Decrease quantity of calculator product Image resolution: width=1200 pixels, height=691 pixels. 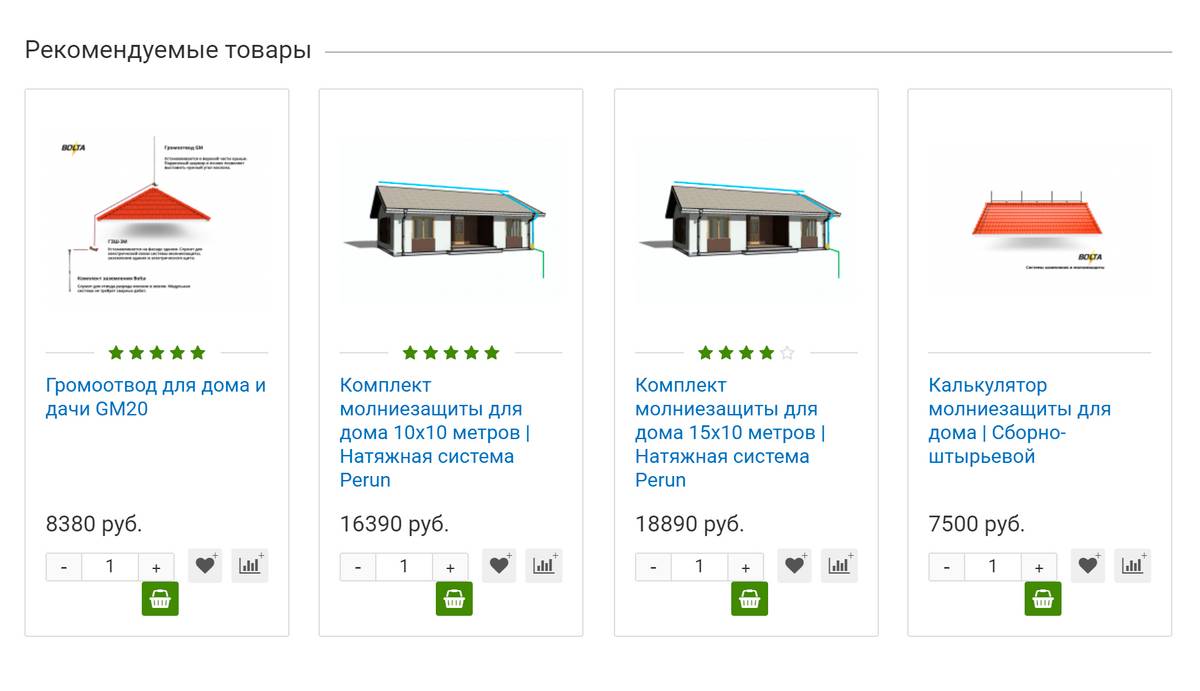coord(946,567)
